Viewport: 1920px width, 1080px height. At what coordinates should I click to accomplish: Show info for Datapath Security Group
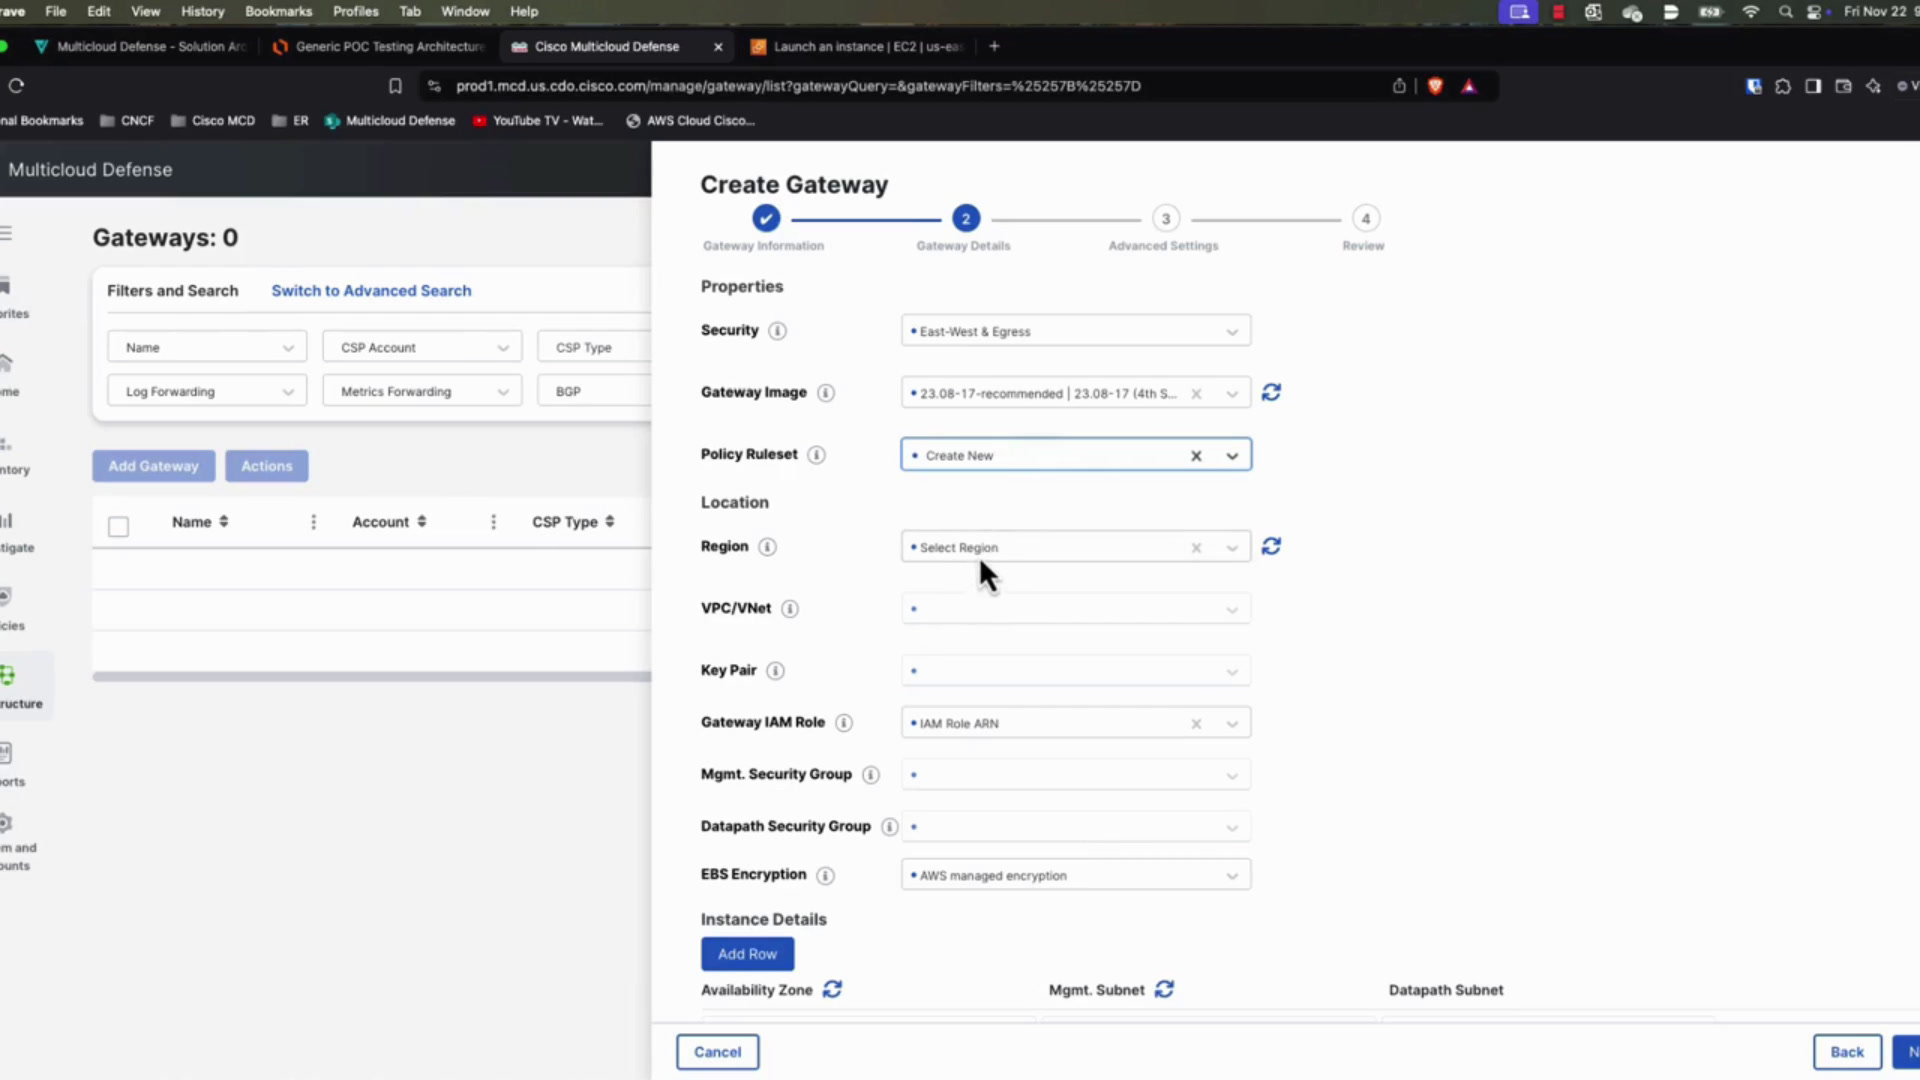889,827
